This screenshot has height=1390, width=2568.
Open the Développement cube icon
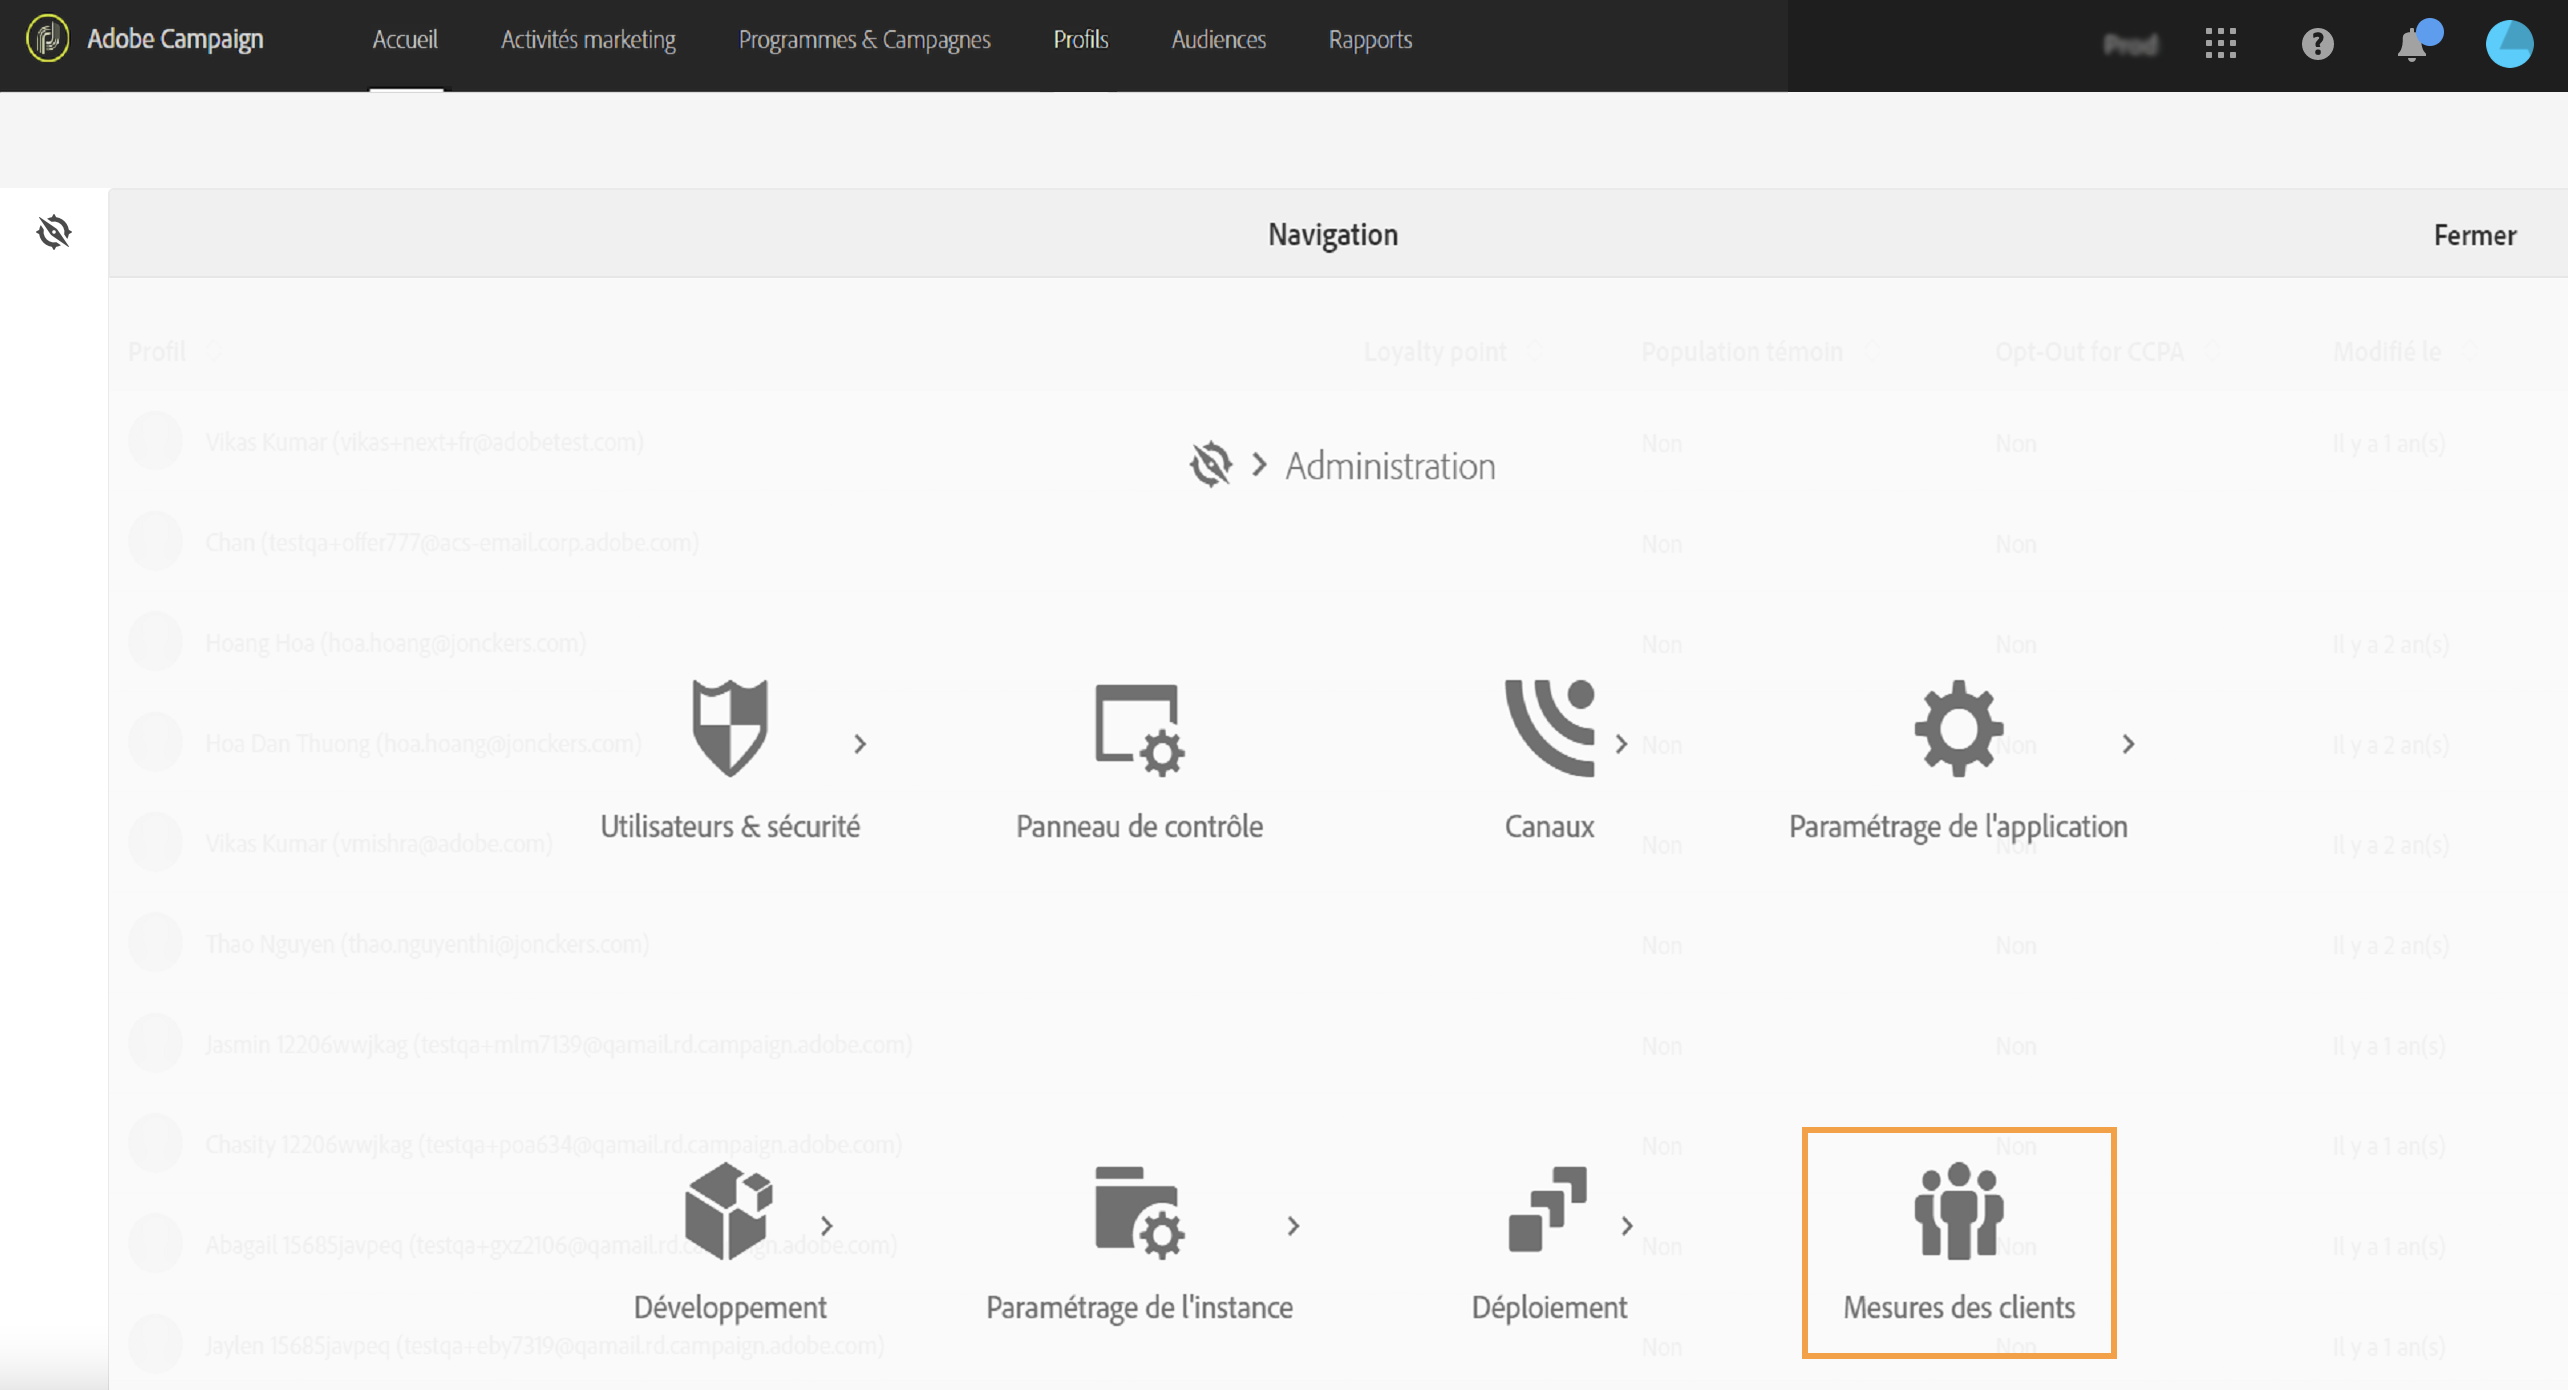[729, 1210]
